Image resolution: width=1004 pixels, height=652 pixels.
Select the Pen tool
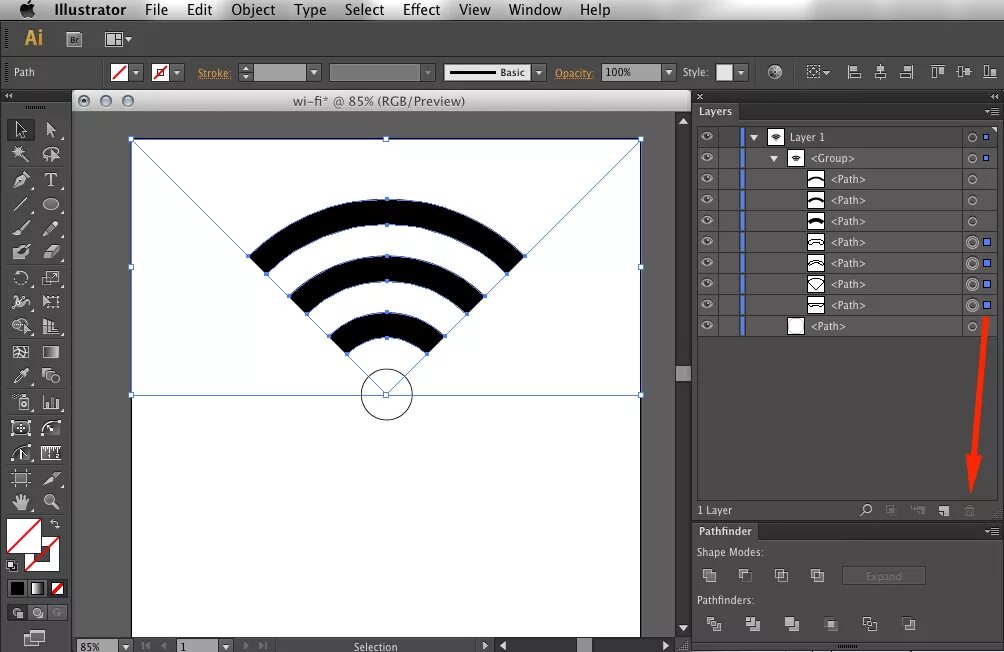19,179
